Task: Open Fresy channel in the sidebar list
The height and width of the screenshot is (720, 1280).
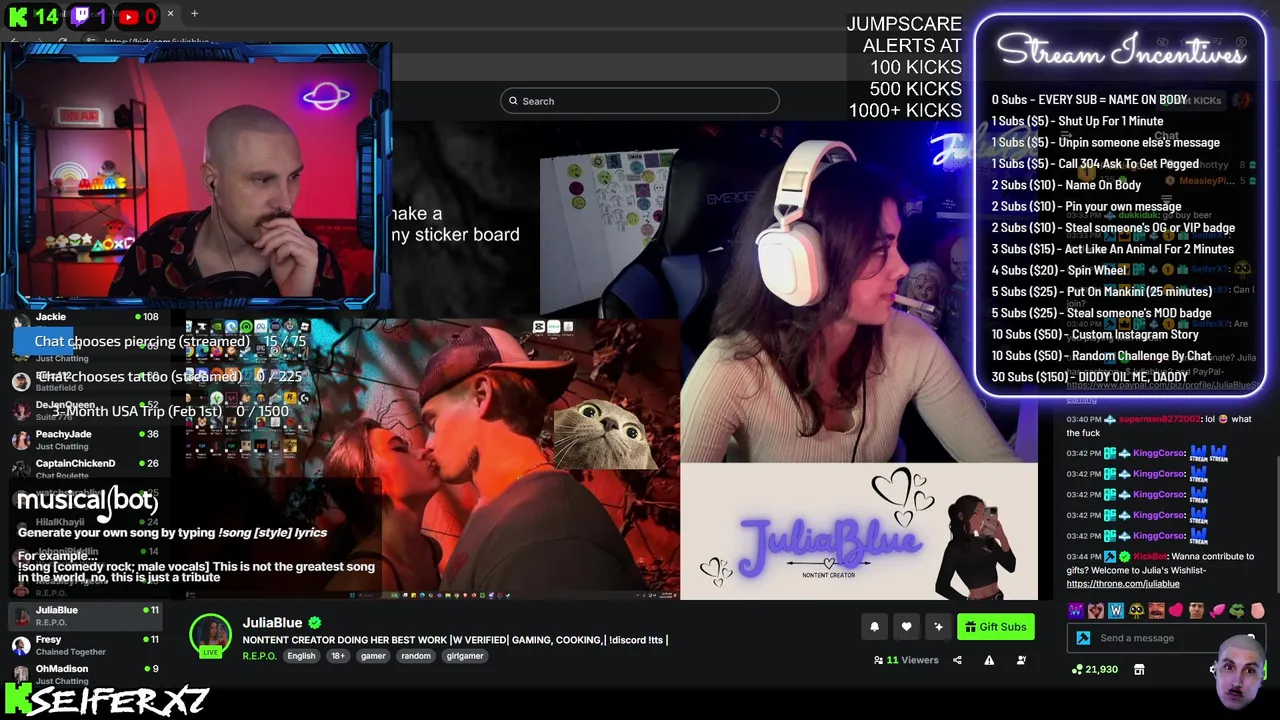Action: coord(85,645)
